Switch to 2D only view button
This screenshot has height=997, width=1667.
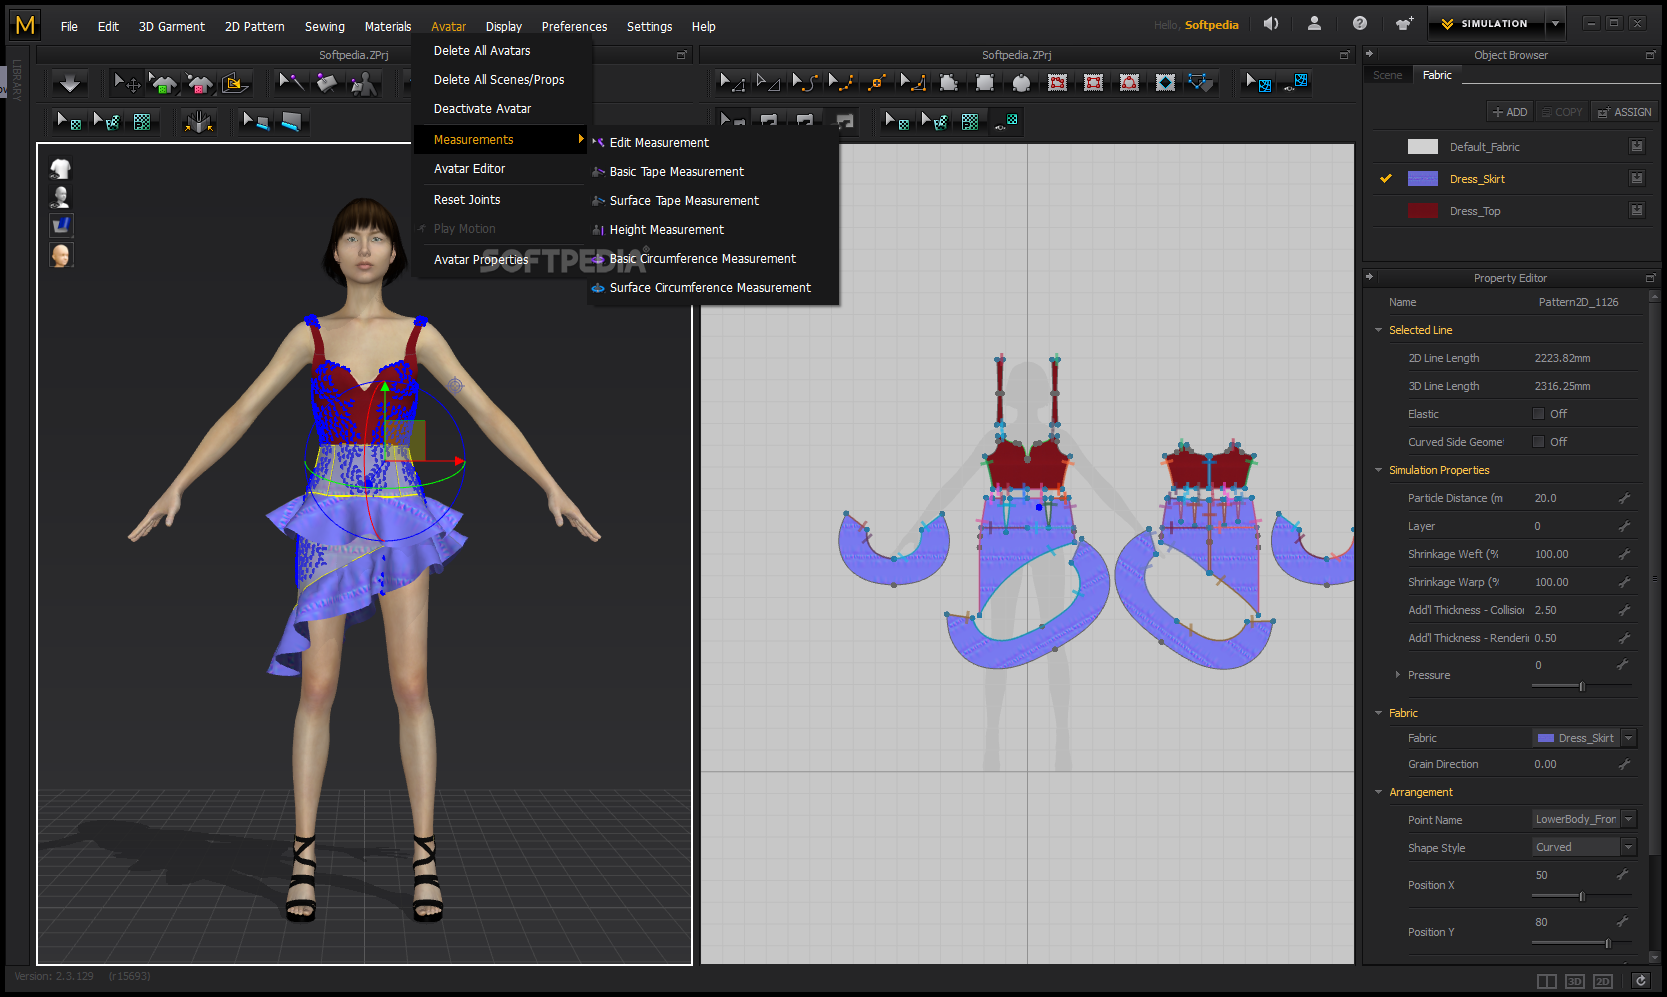pos(1602,981)
